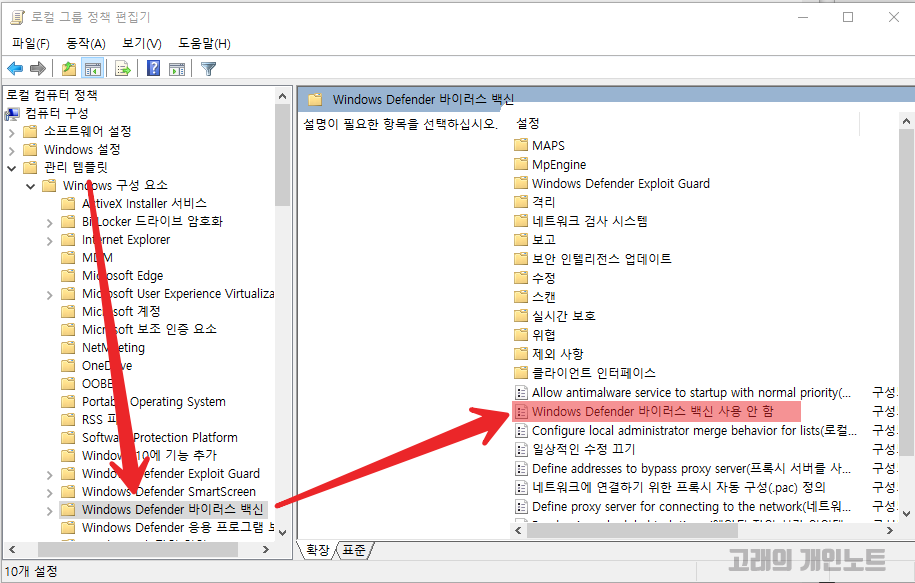Open the 스캔 folder

coord(543,297)
